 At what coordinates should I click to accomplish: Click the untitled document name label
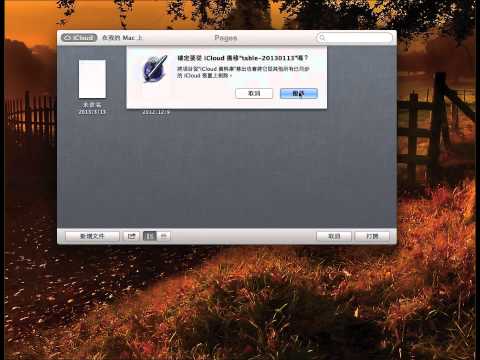click(92, 105)
